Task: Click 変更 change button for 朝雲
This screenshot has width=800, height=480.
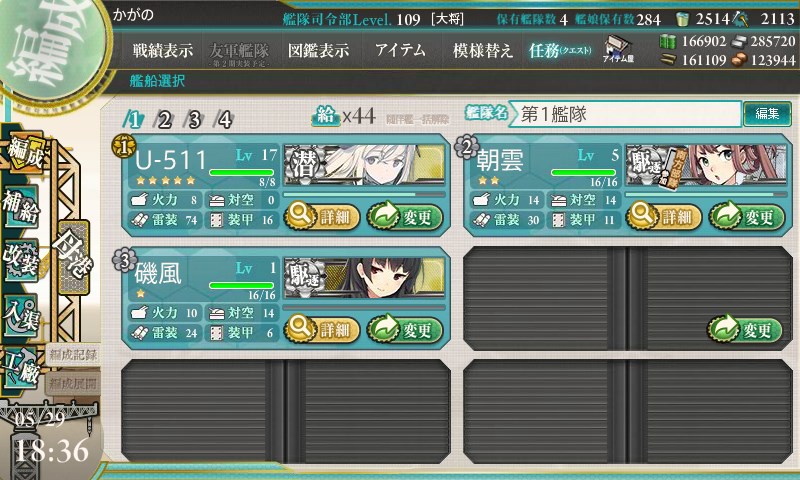Action: click(747, 216)
